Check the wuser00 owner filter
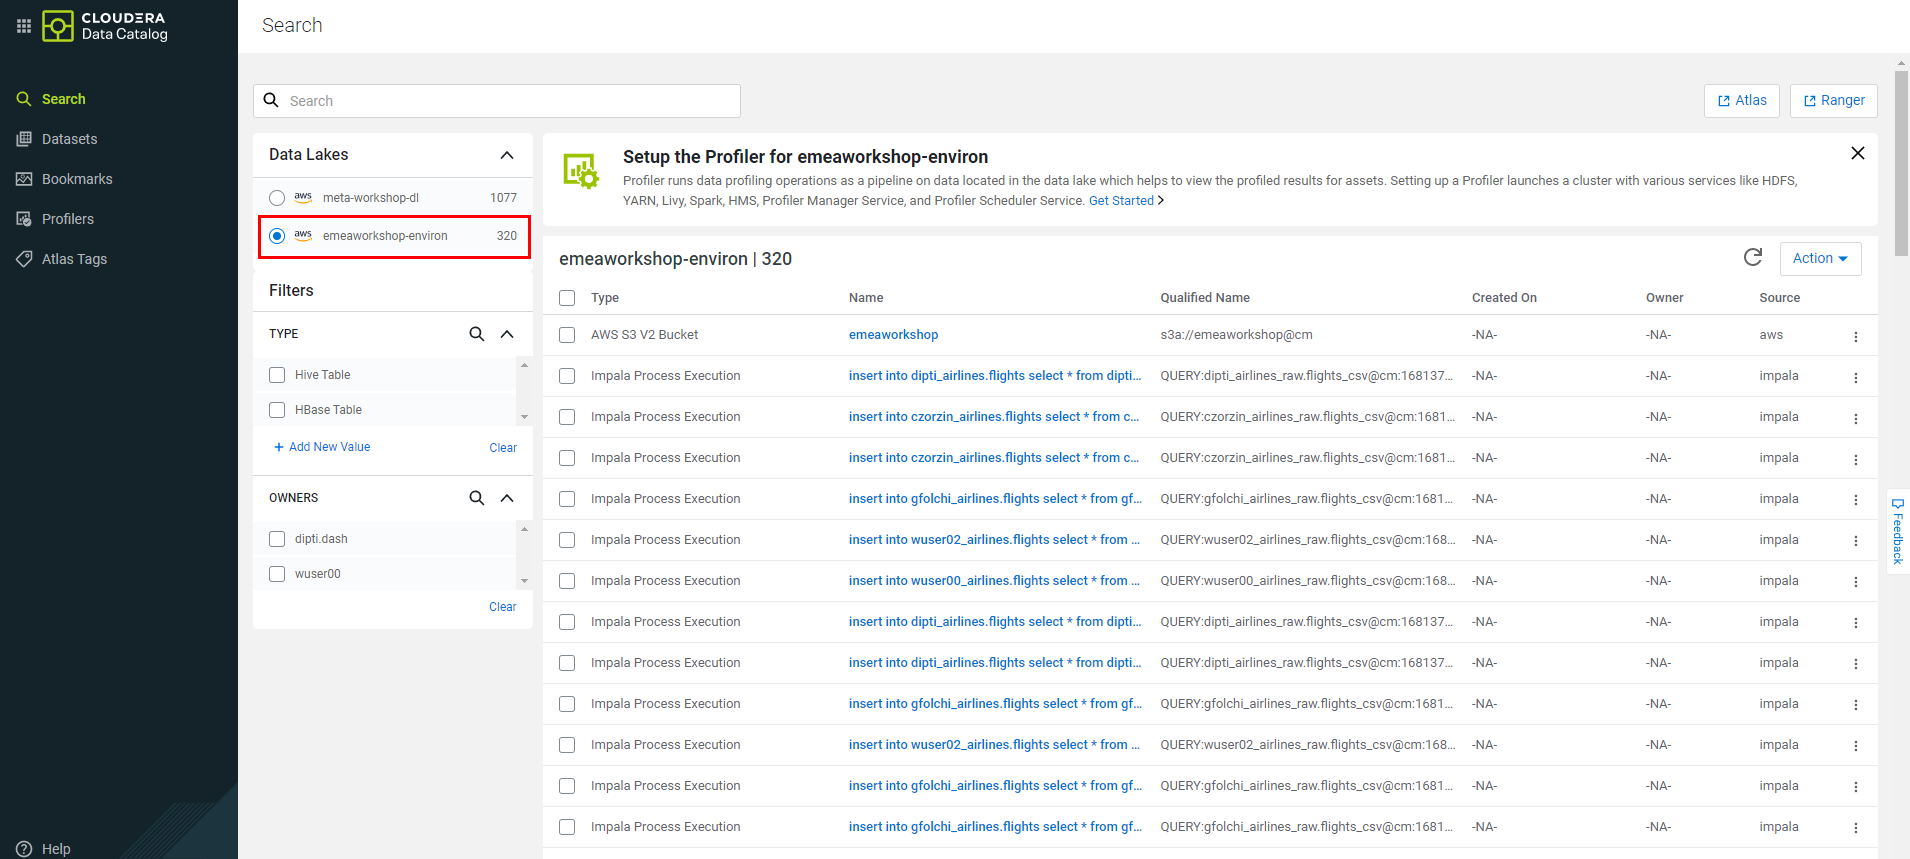This screenshot has height=859, width=1910. pos(277,574)
